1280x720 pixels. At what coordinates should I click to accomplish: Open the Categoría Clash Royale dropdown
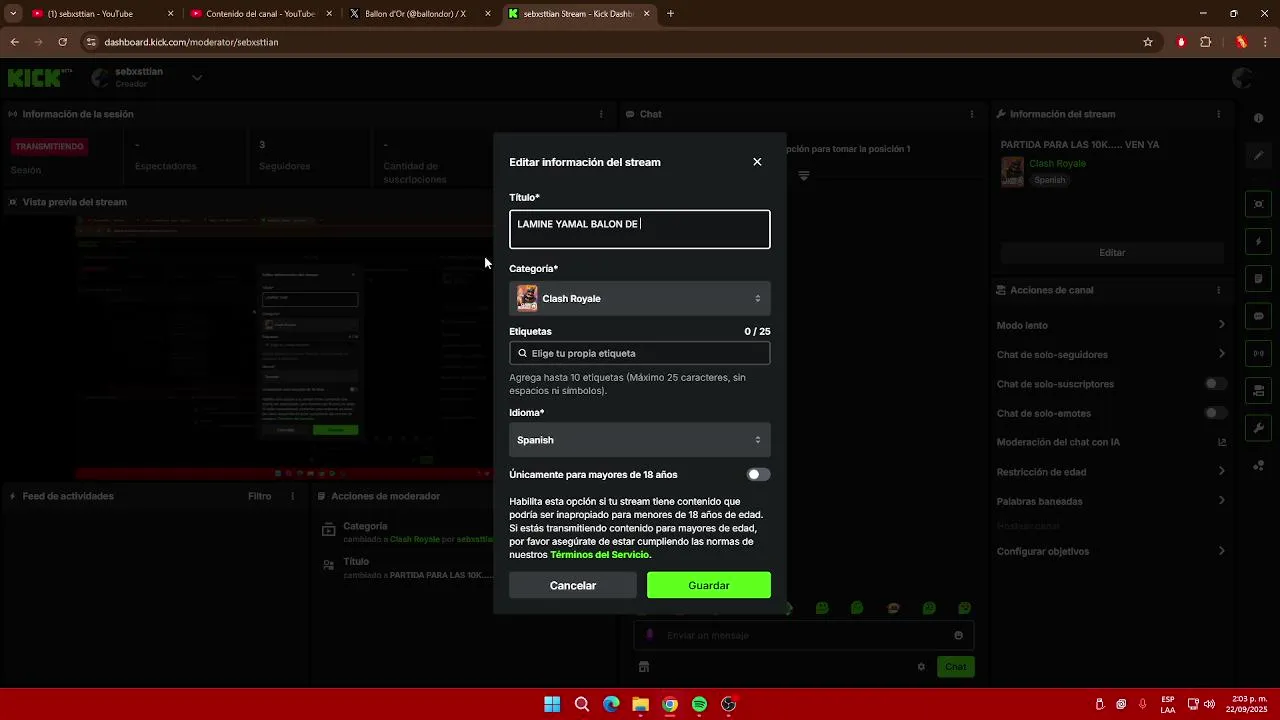pyautogui.click(x=640, y=298)
